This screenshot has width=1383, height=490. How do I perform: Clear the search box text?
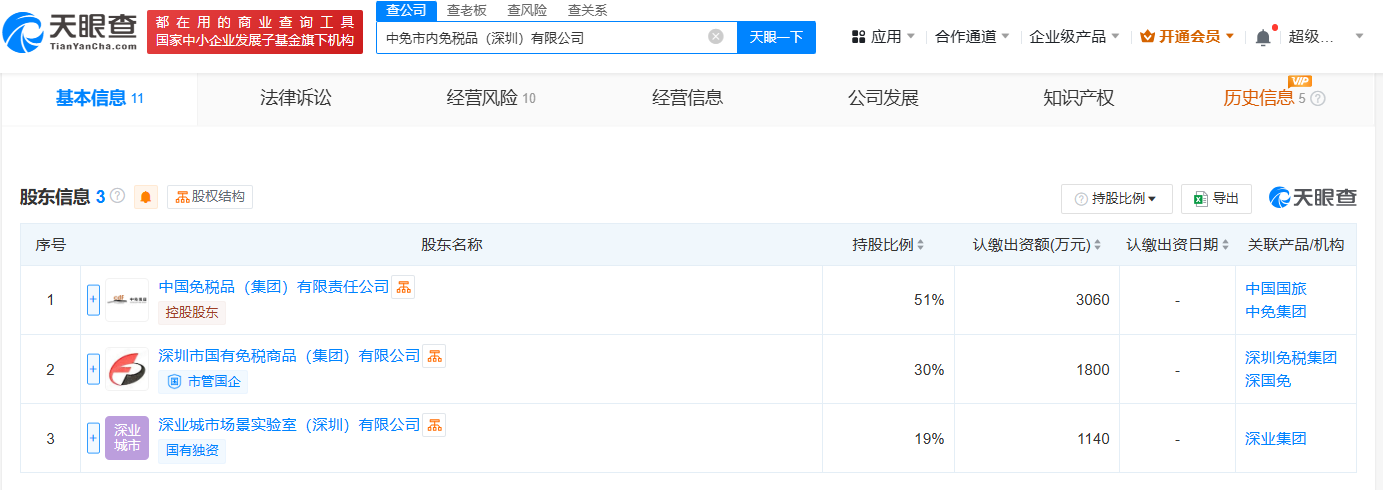coord(716,37)
